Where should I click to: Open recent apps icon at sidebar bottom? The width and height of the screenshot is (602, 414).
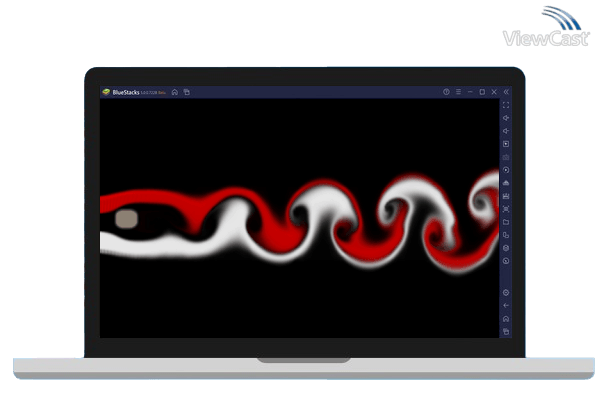tap(506, 331)
